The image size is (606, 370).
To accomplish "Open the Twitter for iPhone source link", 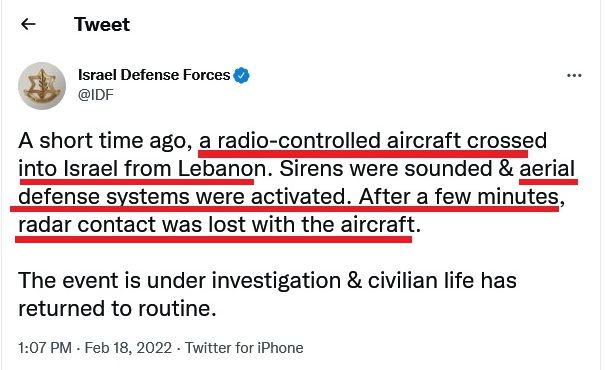I will (244, 348).
